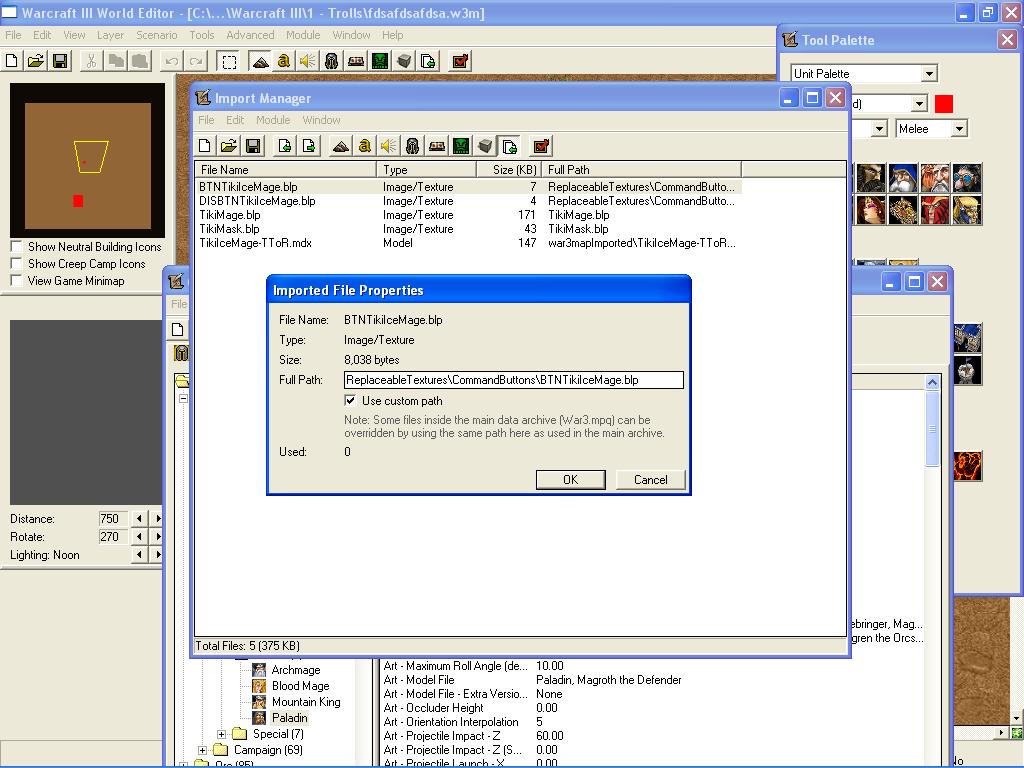Sort by Size (KB) column header

510,170
